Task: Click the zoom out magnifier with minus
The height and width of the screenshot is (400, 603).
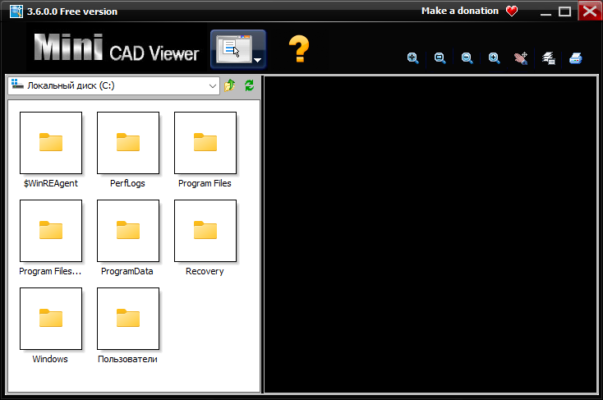Action: tap(467, 58)
